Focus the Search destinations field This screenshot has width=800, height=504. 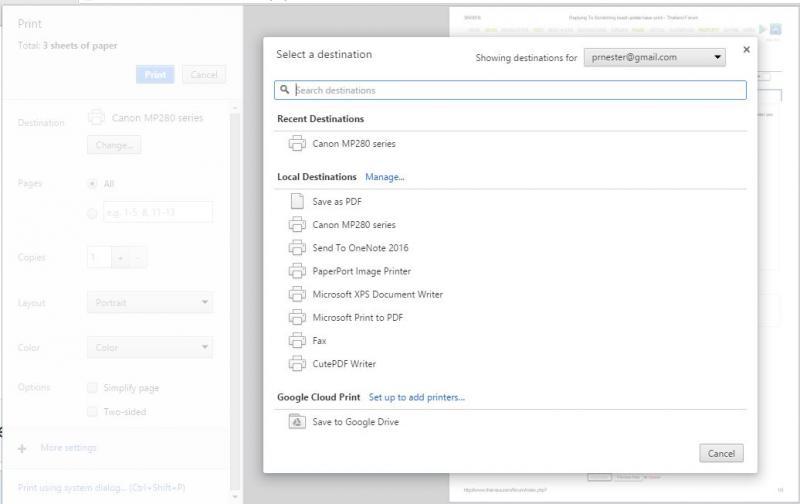point(510,90)
